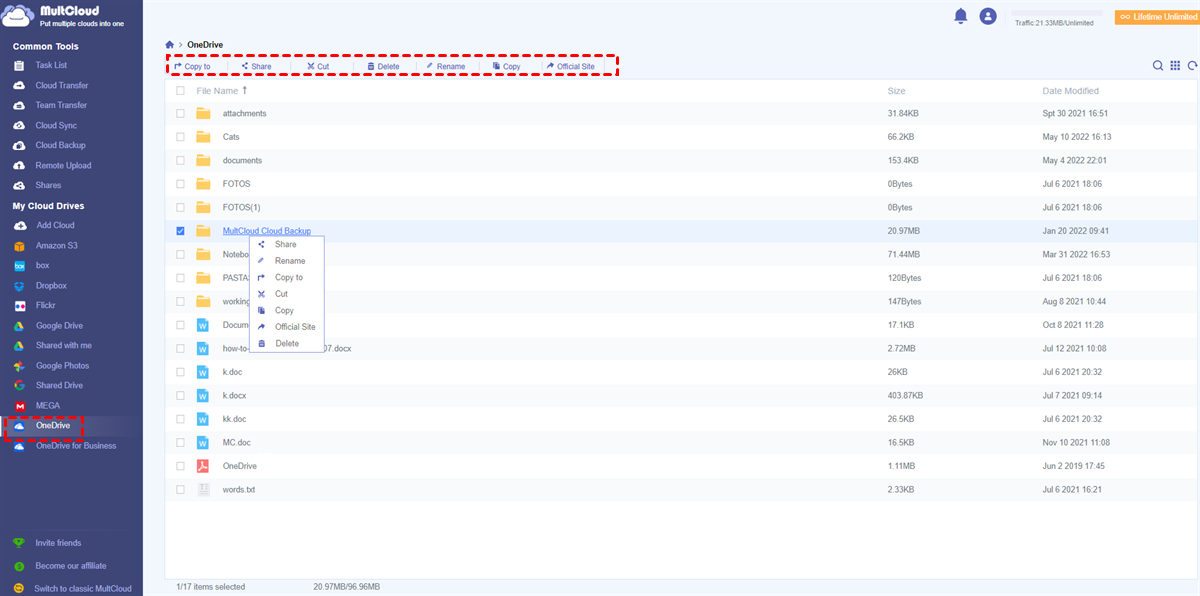Choose Rename in context menu
Viewport: 1200px width, 596px height.
pos(290,261)
